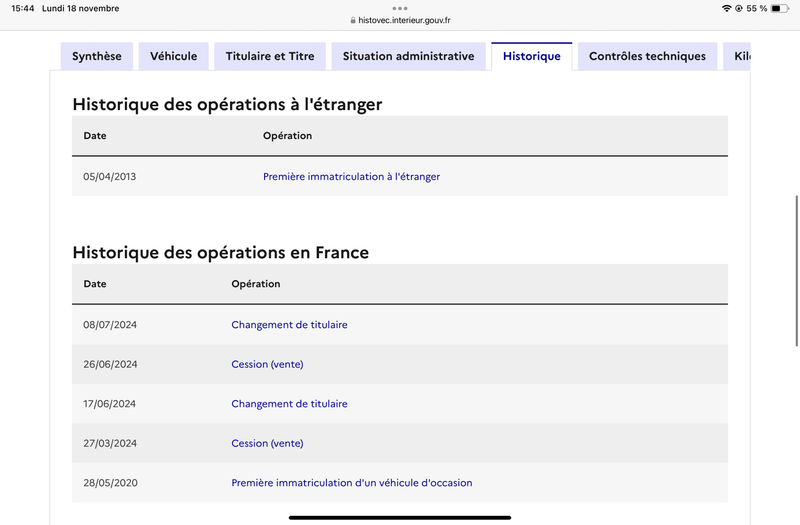This screenshot has width=800, height=525.
Task: Click the date cell 17/06/2024
Action: click(x=110, y=404)
